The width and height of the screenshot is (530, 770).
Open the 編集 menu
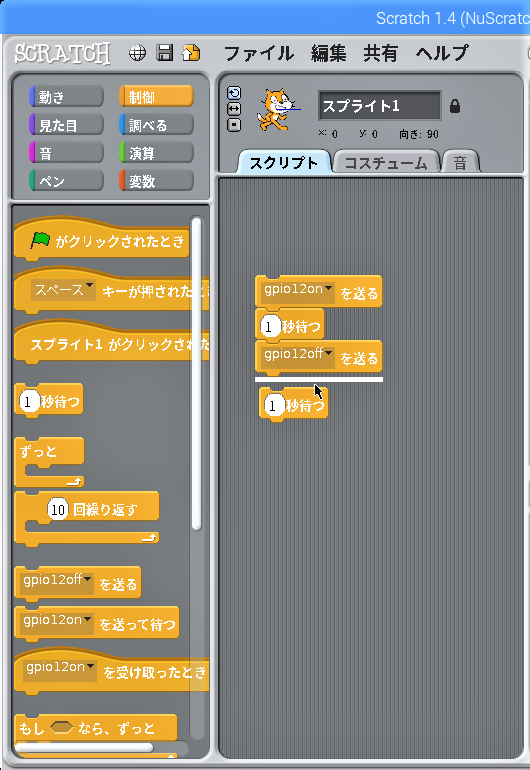[329, 53]
